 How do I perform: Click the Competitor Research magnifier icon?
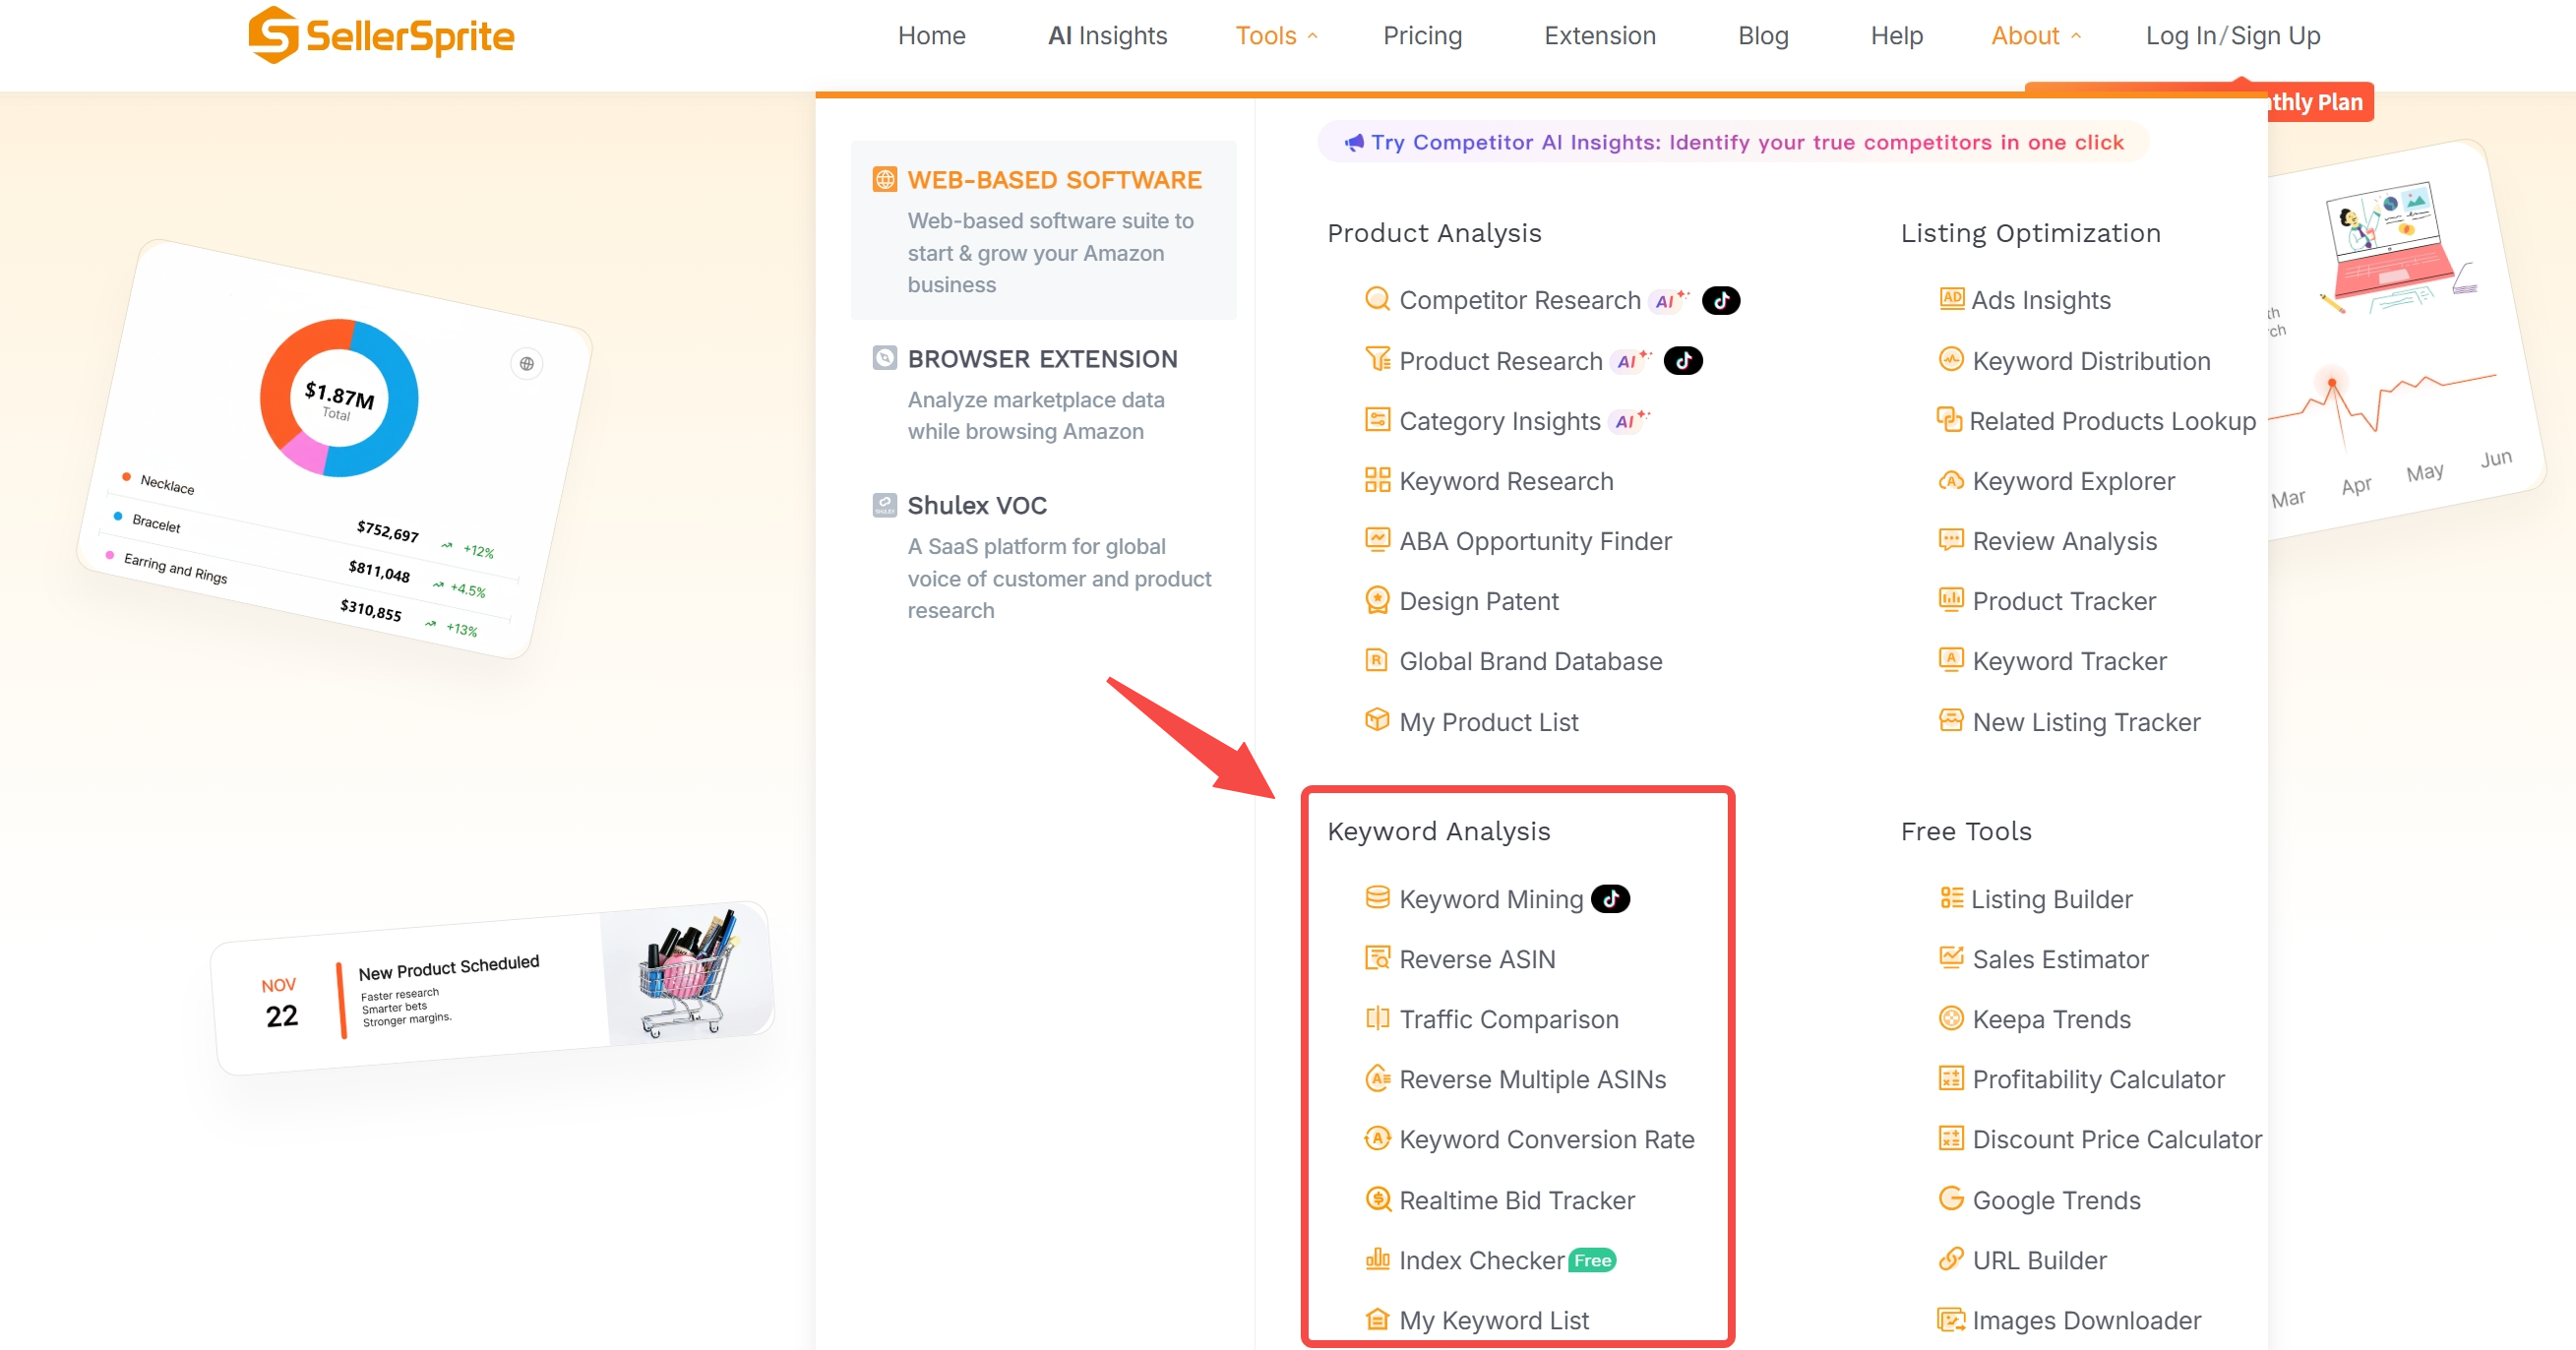click(x=1377, y=299)
